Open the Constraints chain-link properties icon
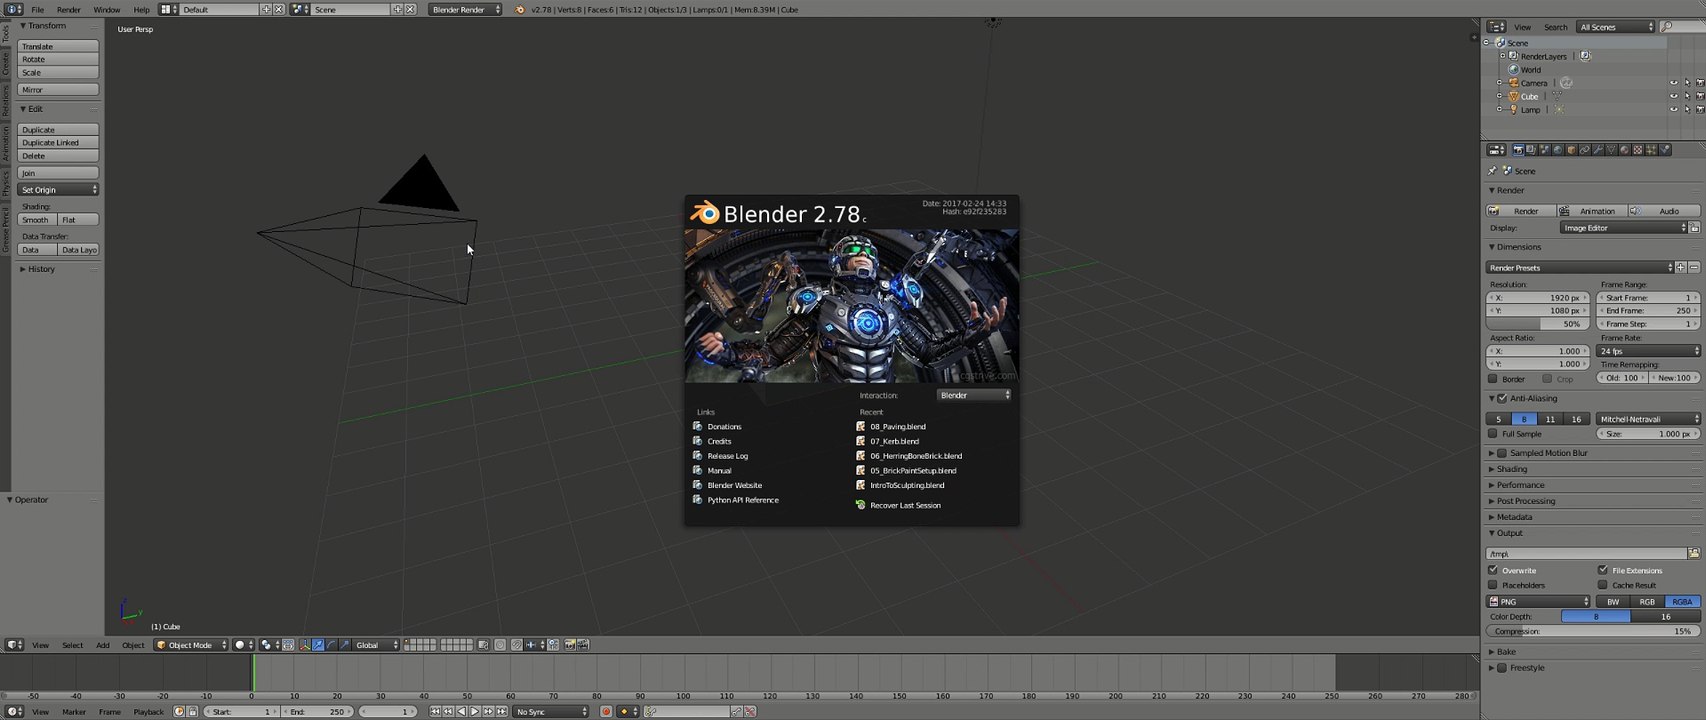 [1584, 150]
